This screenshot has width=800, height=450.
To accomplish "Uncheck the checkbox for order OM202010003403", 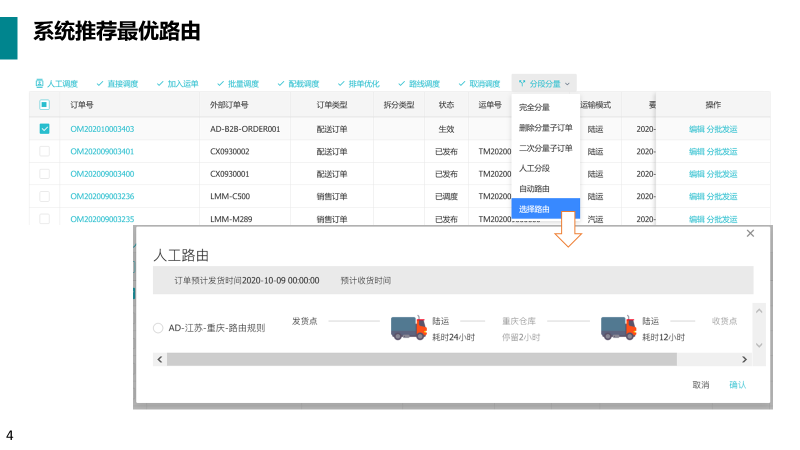I will (44, 128).
